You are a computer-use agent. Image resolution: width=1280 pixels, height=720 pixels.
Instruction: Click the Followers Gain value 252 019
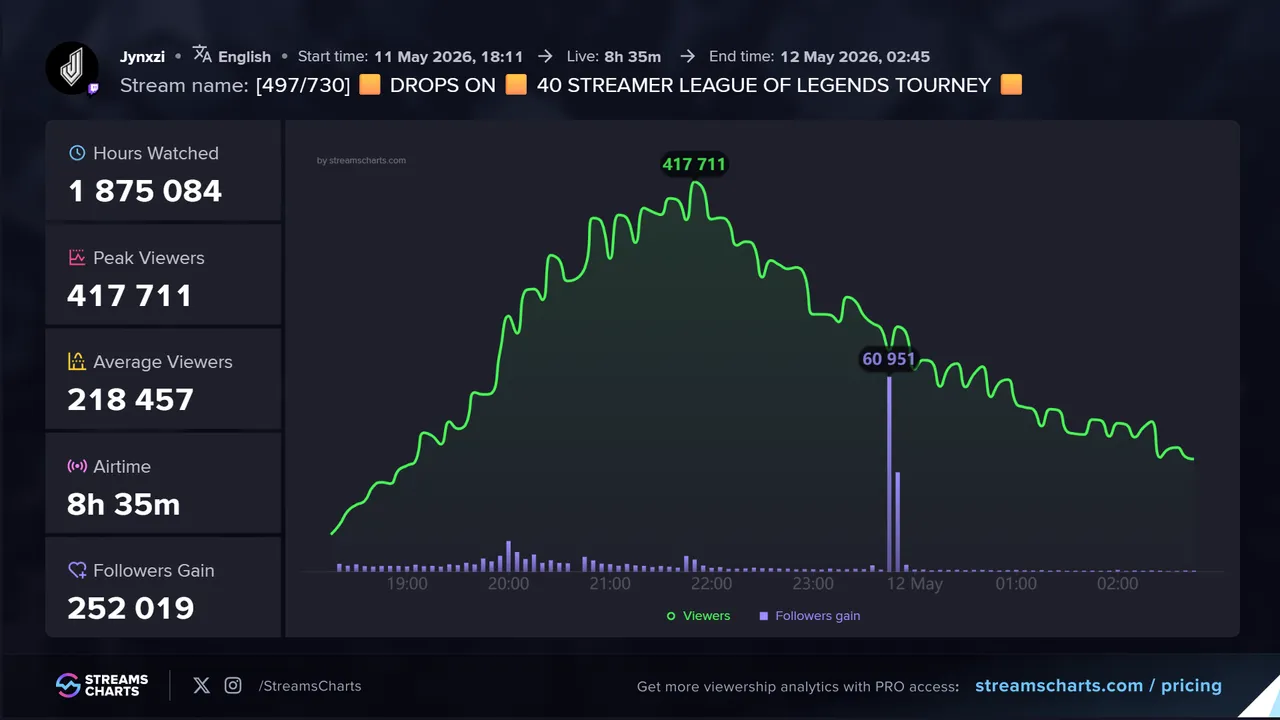click(131, 608)
